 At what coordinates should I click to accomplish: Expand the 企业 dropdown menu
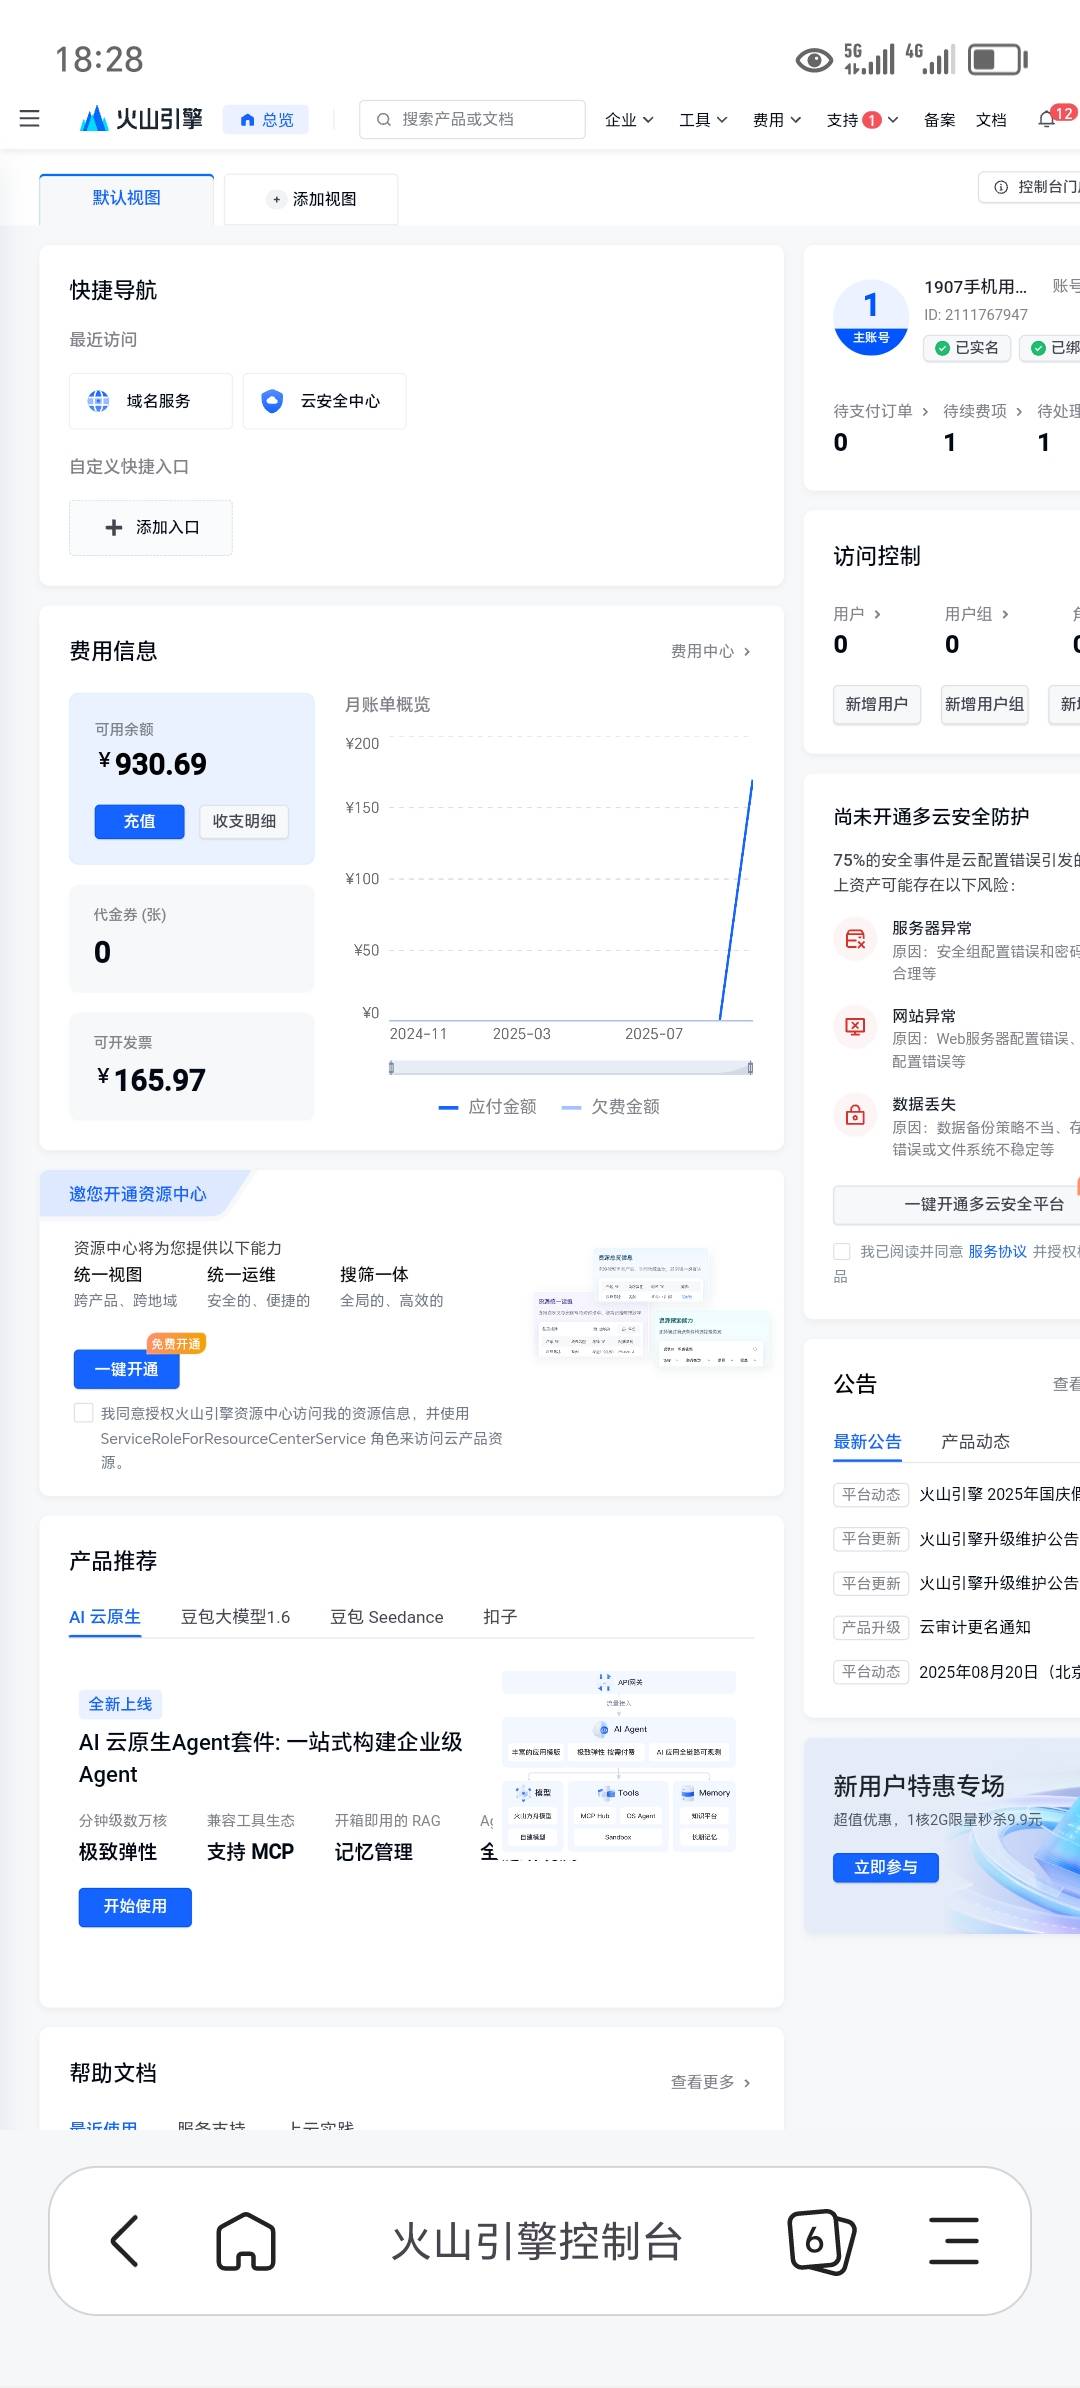coord(629,120)
